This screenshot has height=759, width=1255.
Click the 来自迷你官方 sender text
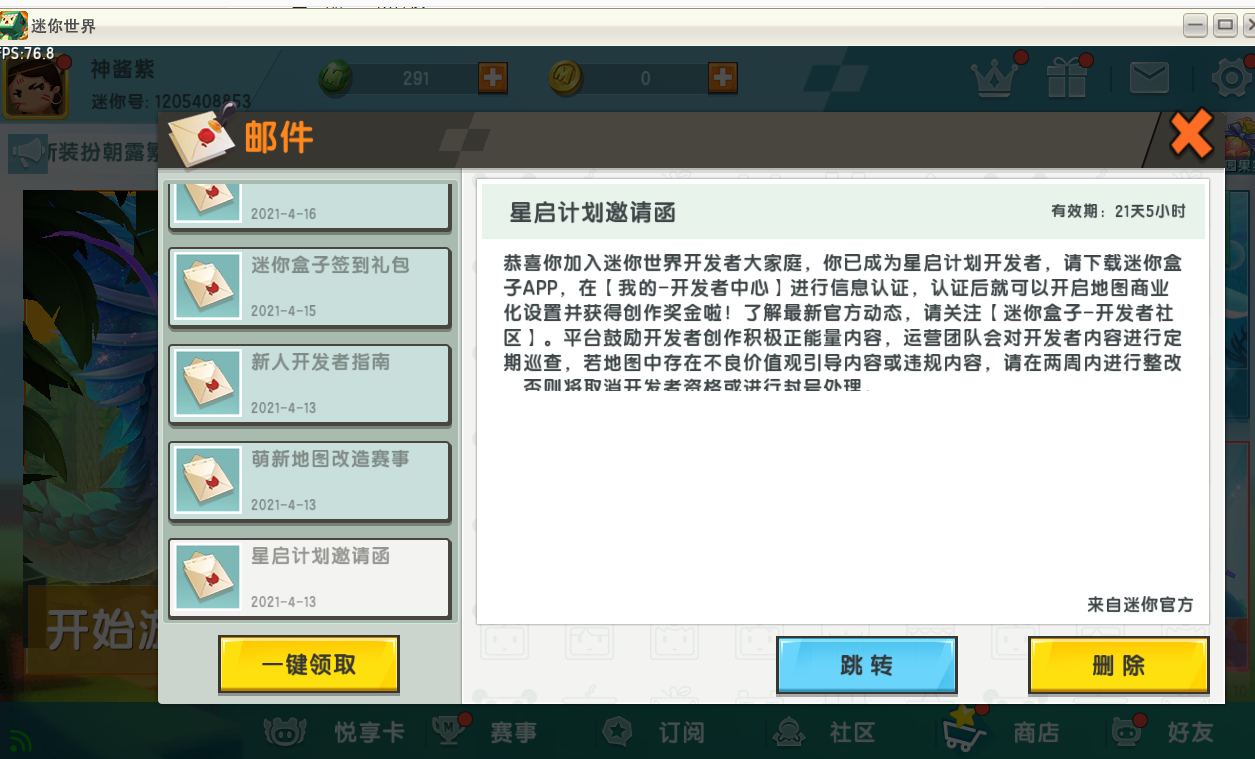pyautogui.click(x=1140, y=605)
